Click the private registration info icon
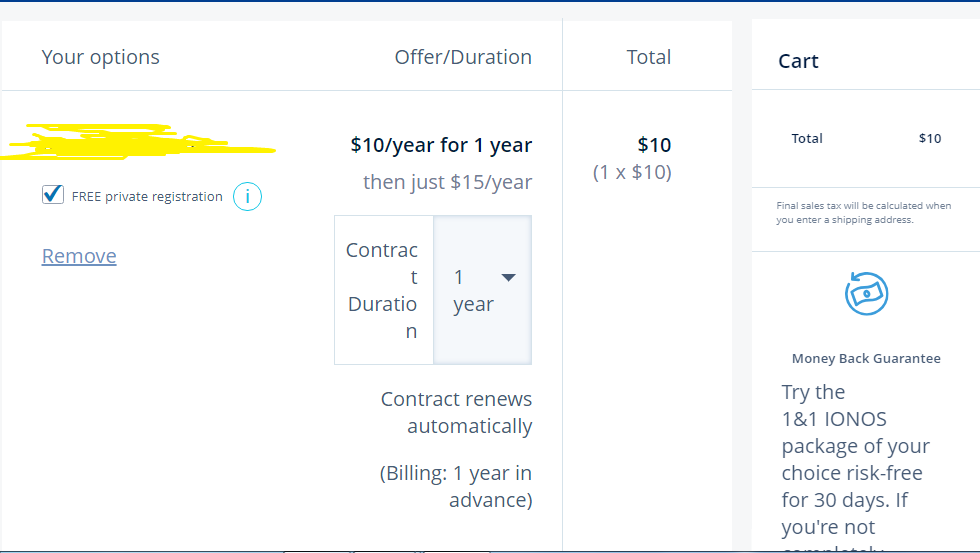 [x=248, y=197]
